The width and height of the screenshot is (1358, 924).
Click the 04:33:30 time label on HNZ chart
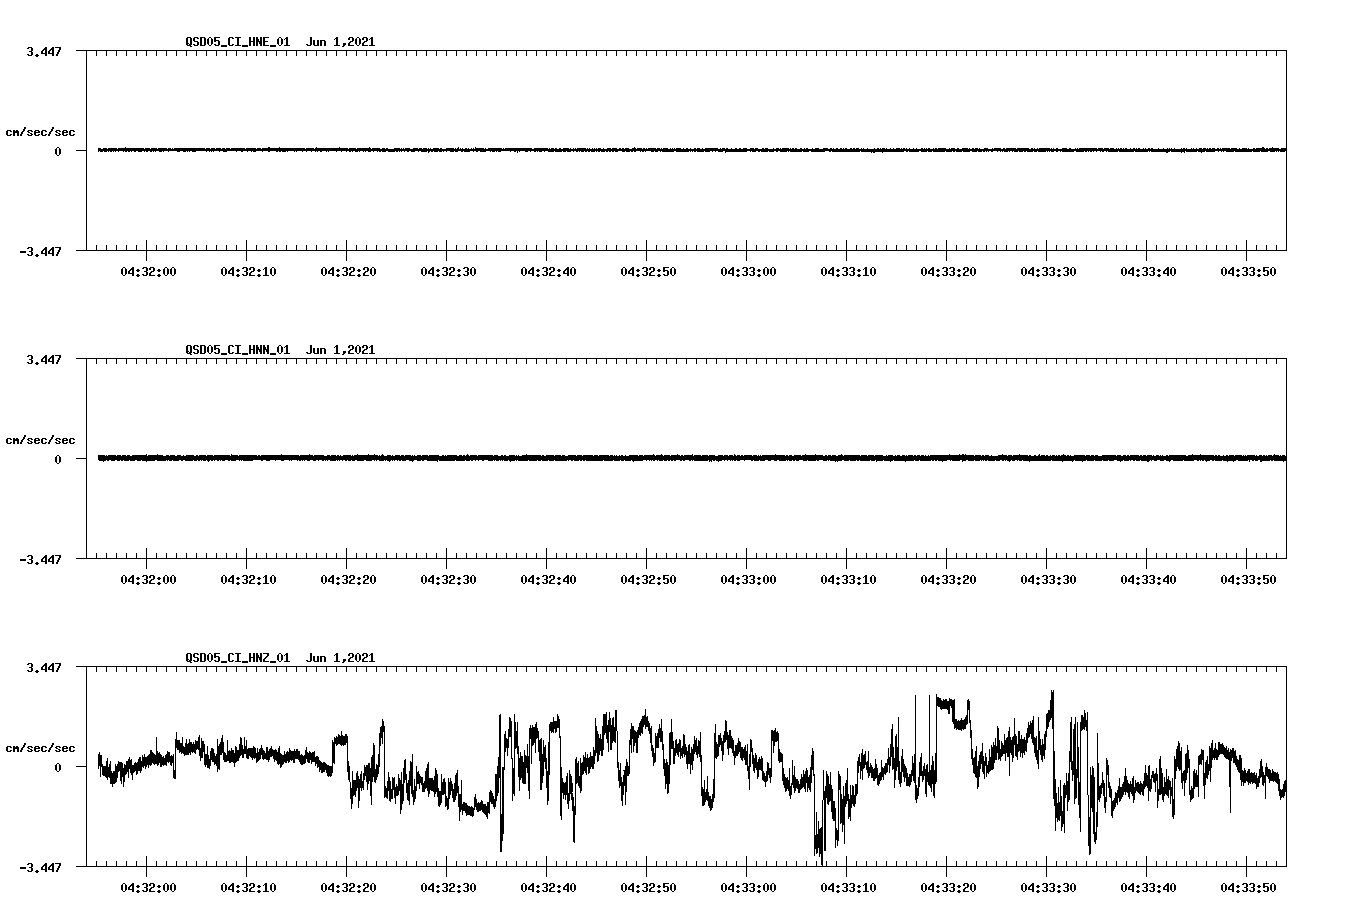(1048, 888)
